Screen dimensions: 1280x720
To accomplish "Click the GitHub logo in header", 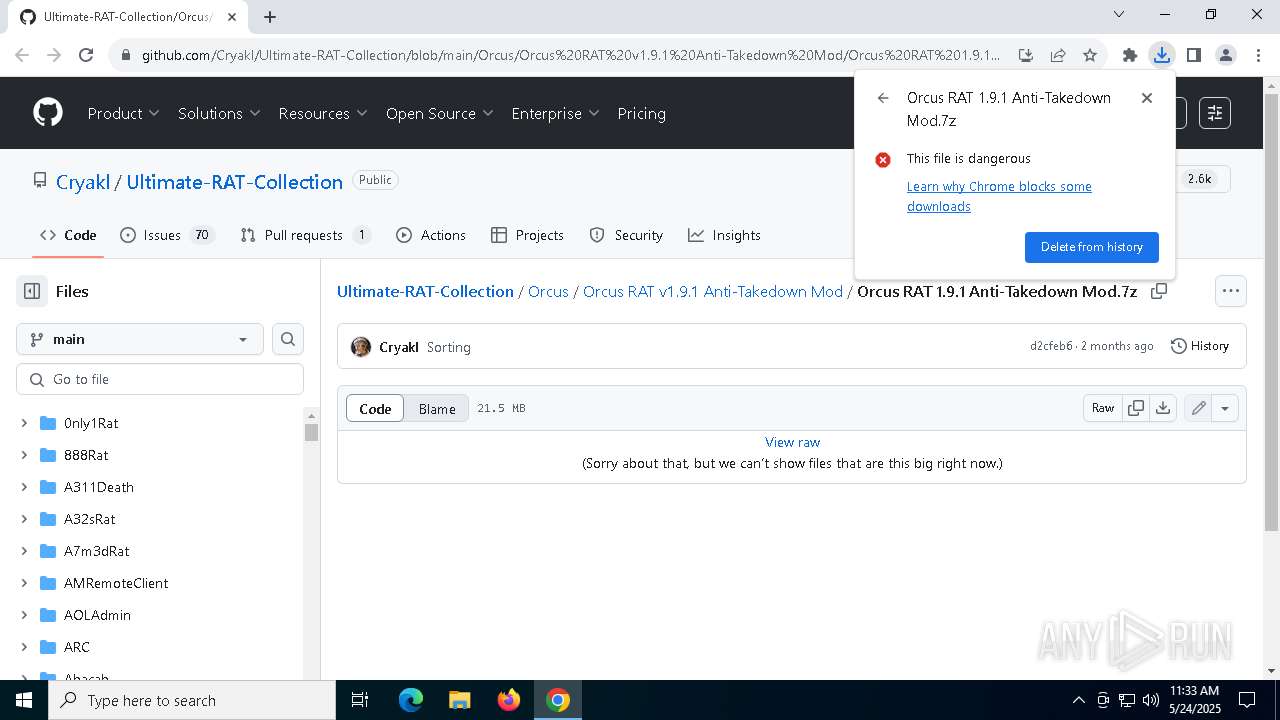I will 48,113.
